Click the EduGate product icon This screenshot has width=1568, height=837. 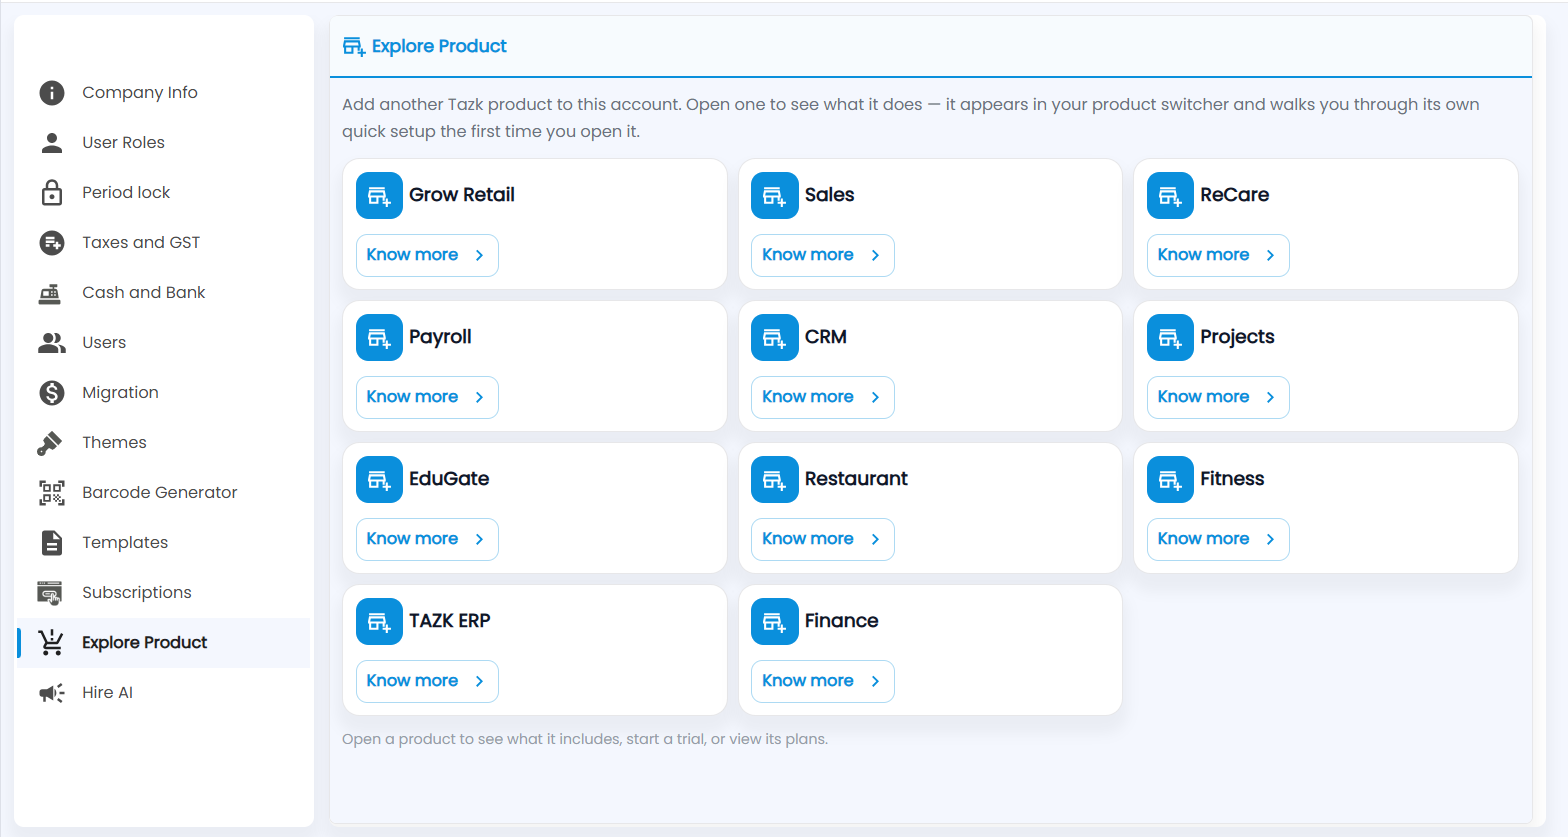[379, 479]
